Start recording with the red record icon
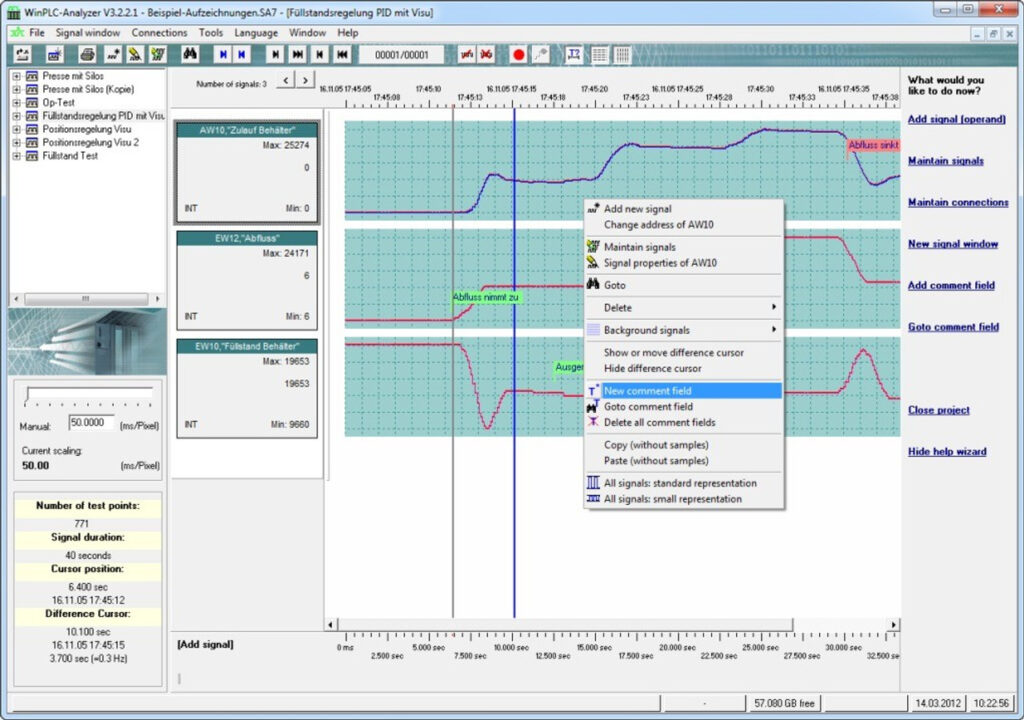1024x720 pixels. 518,55
